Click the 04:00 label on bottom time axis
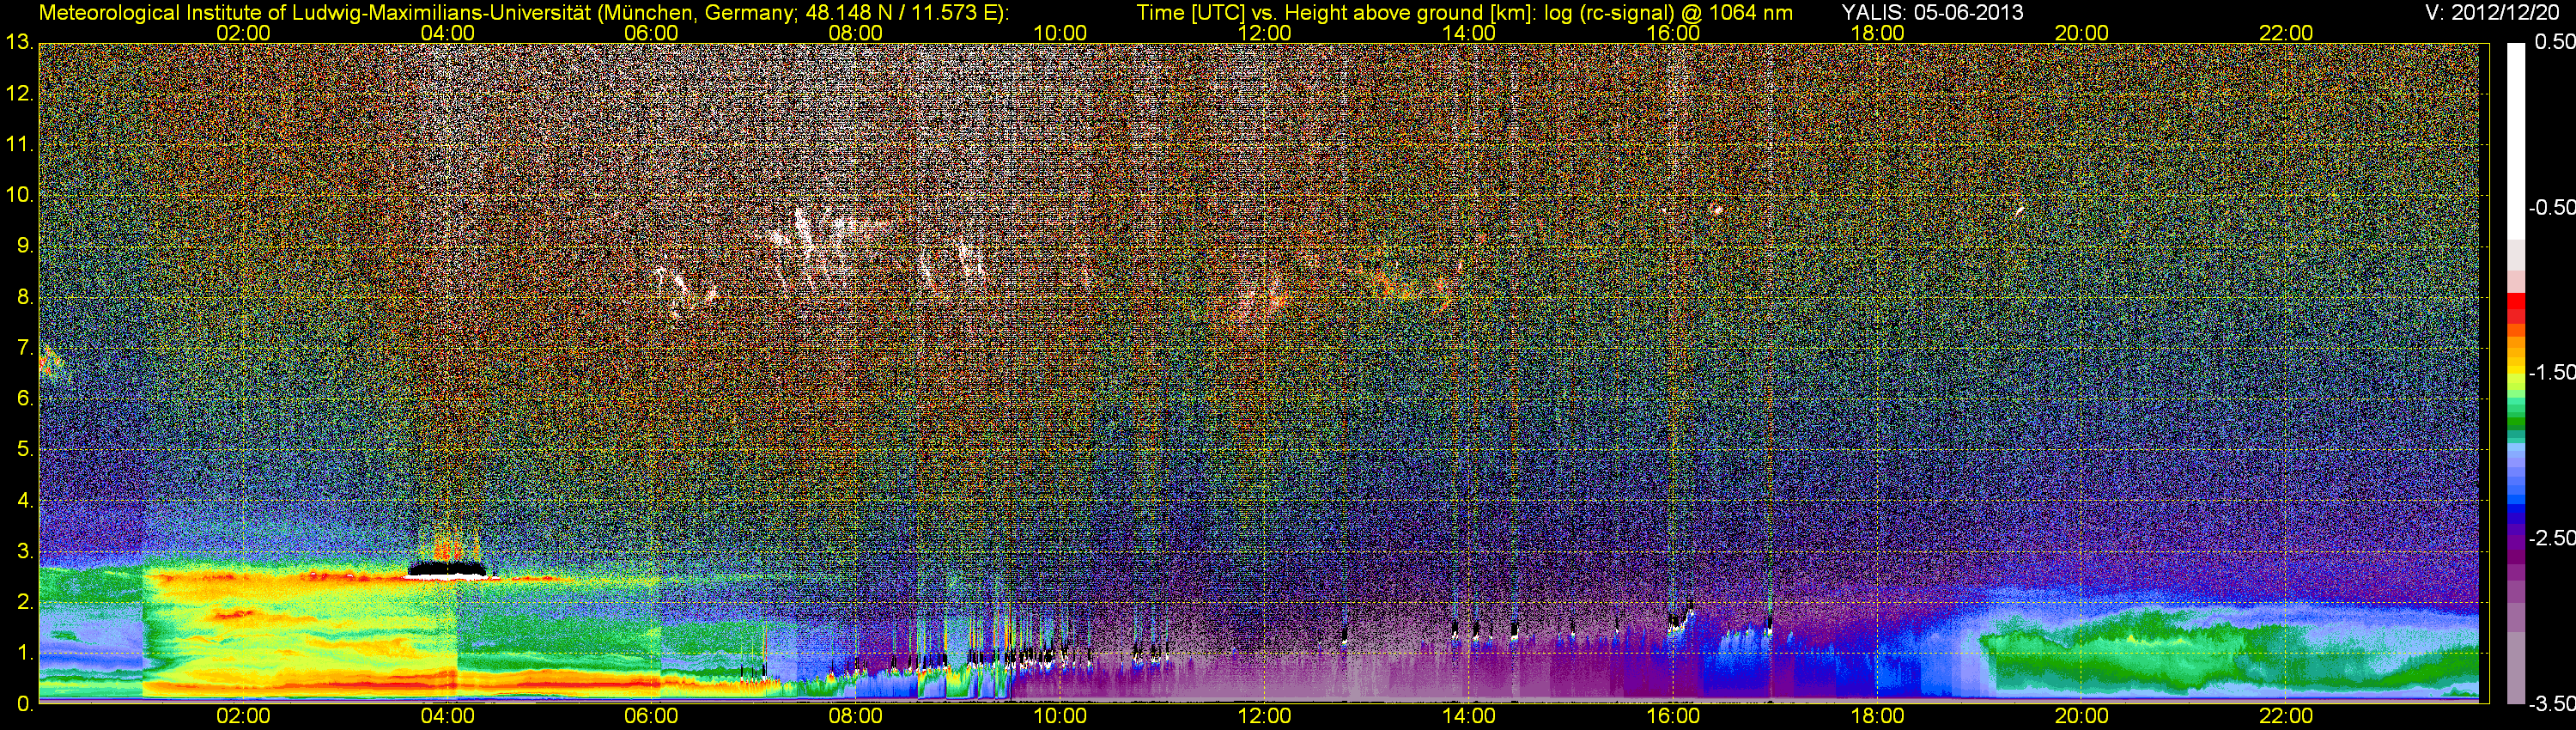The width and height of the screenshot is (2576, 730). point(447,716)
